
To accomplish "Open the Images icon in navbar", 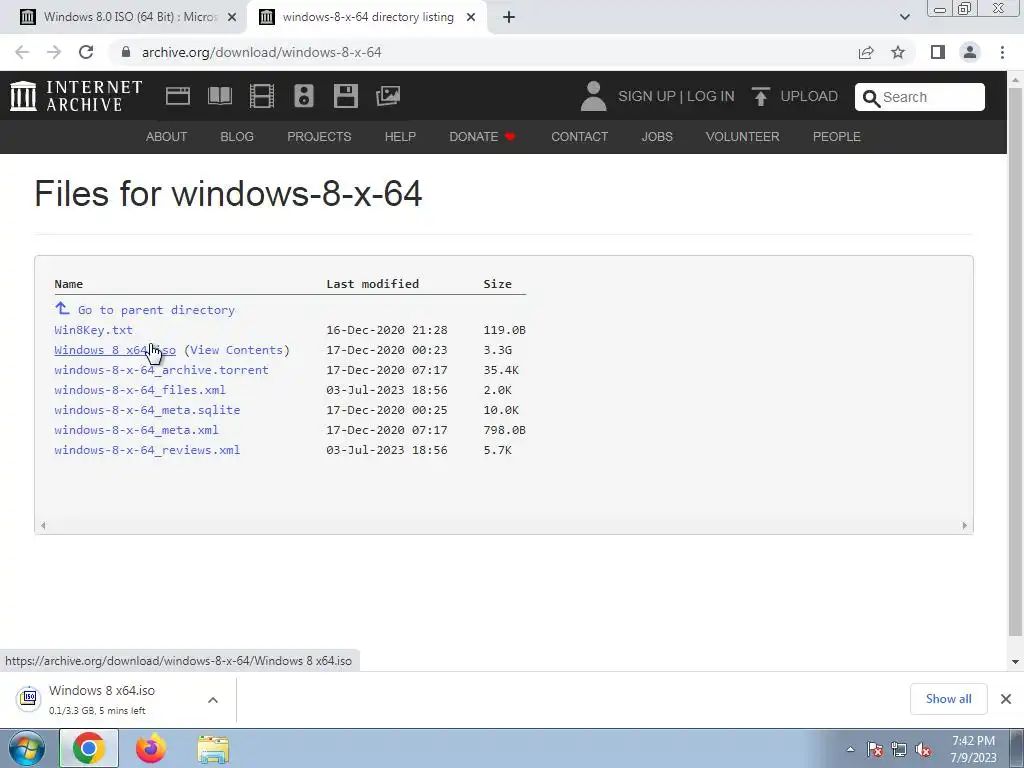I will pyautogui.click(x=388, y=96).
